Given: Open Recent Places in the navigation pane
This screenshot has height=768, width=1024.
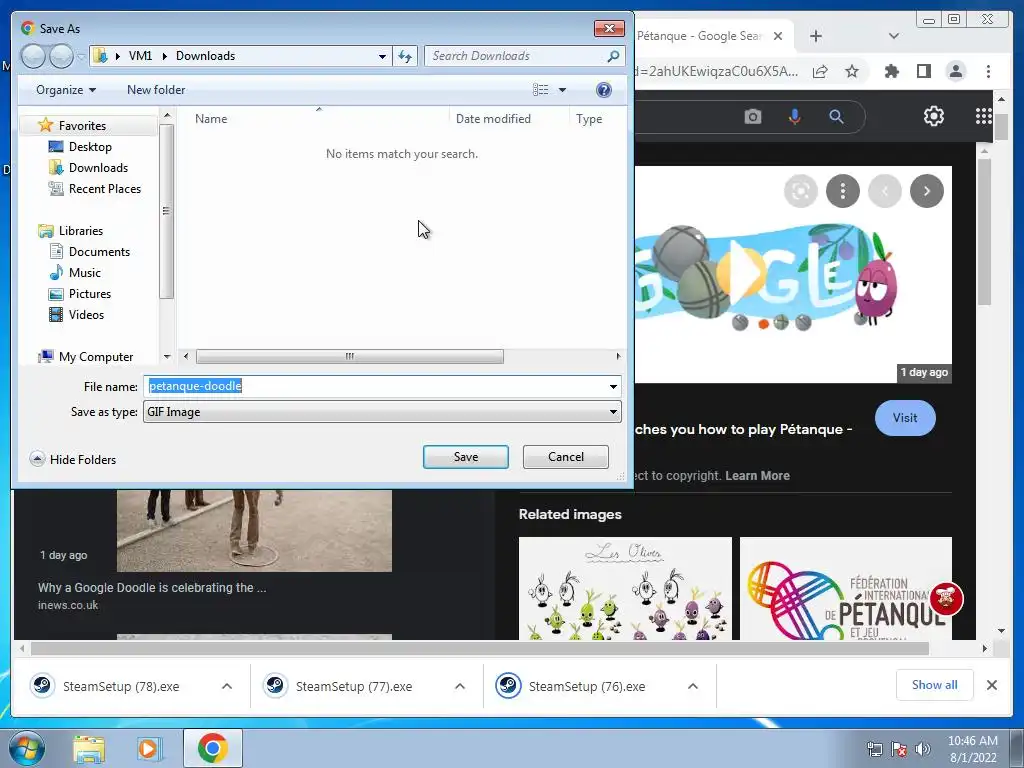Looking at the screenshot, I should click(104, 189).
